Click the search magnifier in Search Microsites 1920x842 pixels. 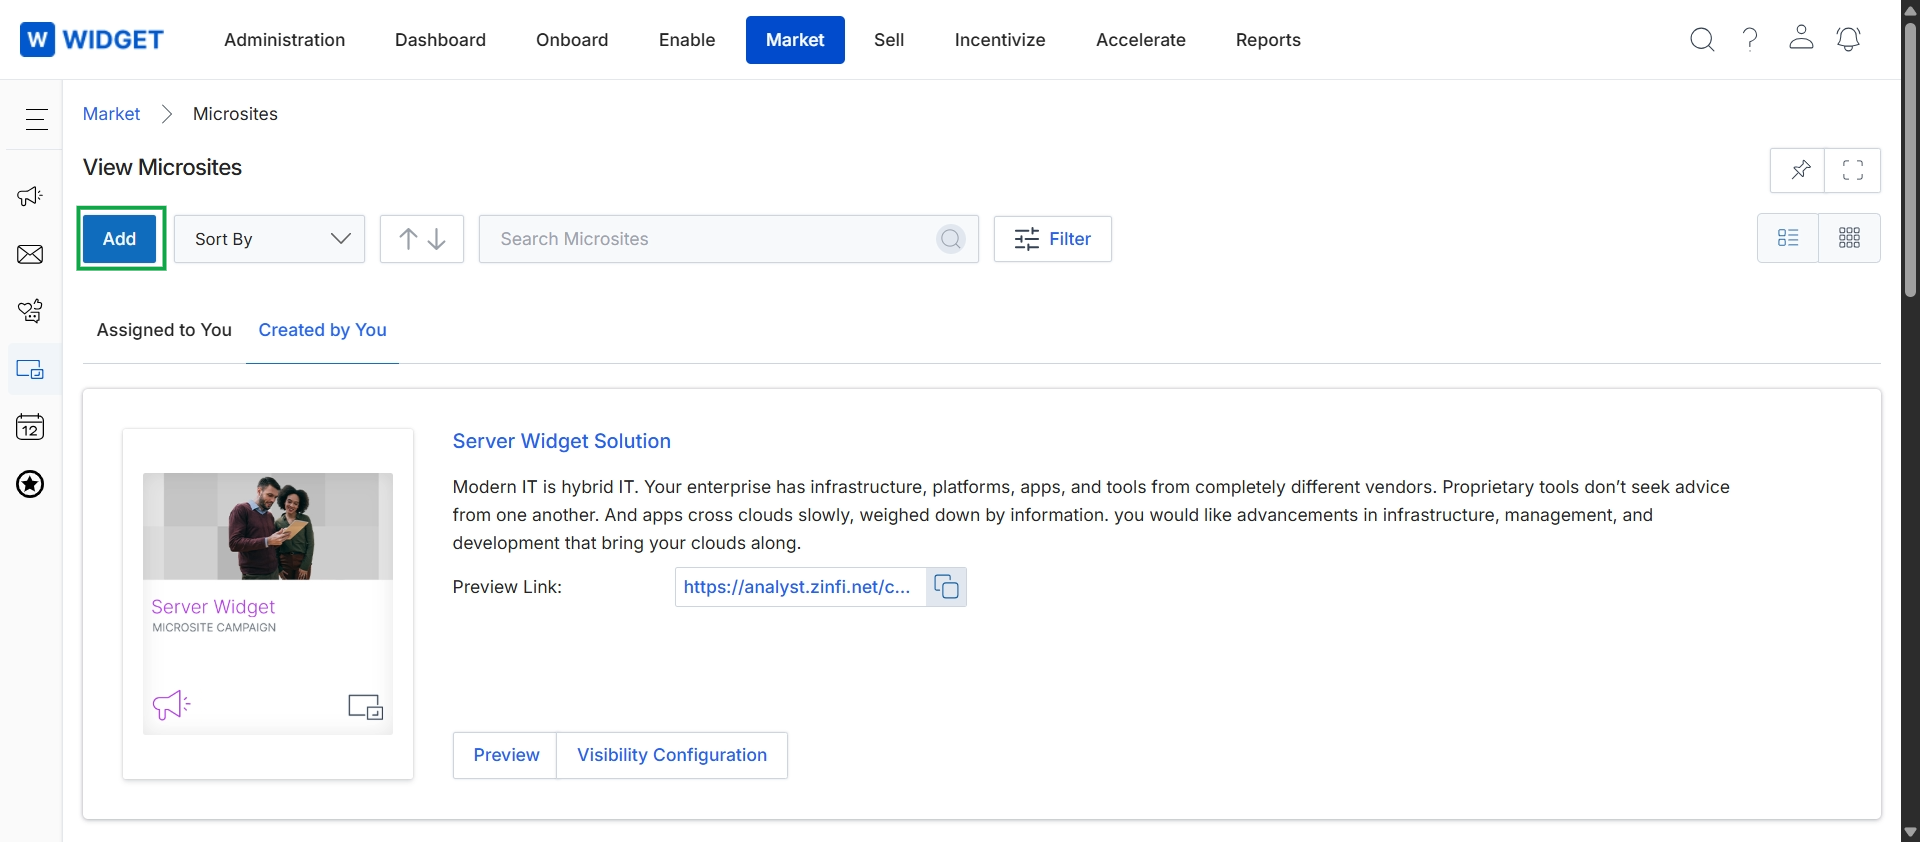[x=951, y=239]
